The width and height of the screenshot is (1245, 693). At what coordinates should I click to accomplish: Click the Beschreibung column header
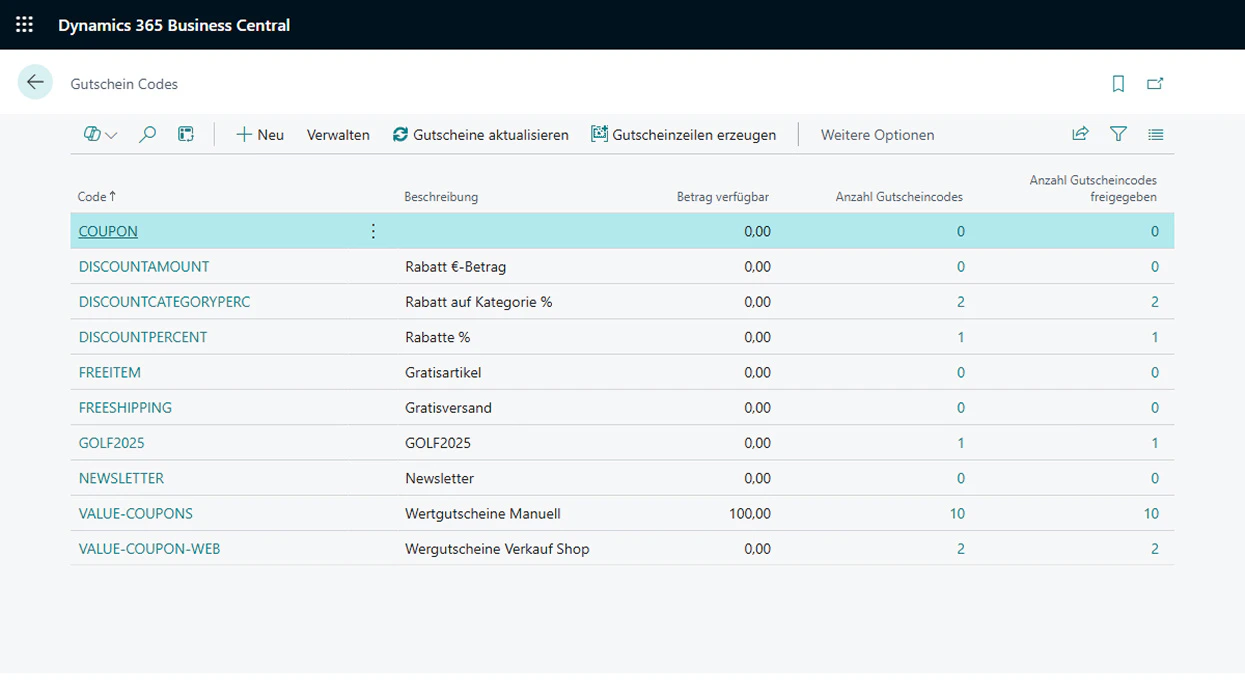tap(441, 197)
